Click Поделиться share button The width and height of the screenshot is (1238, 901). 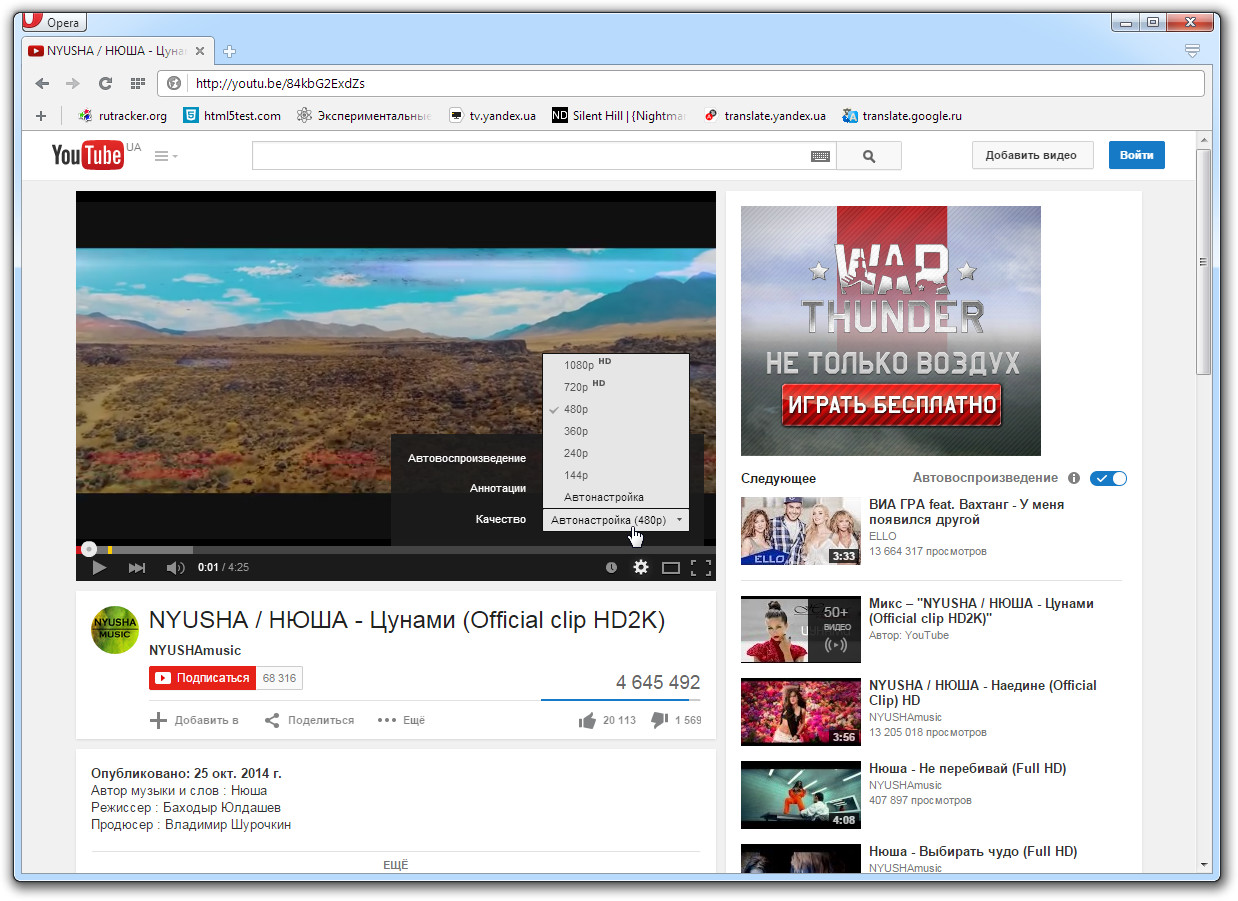(309, 720)
